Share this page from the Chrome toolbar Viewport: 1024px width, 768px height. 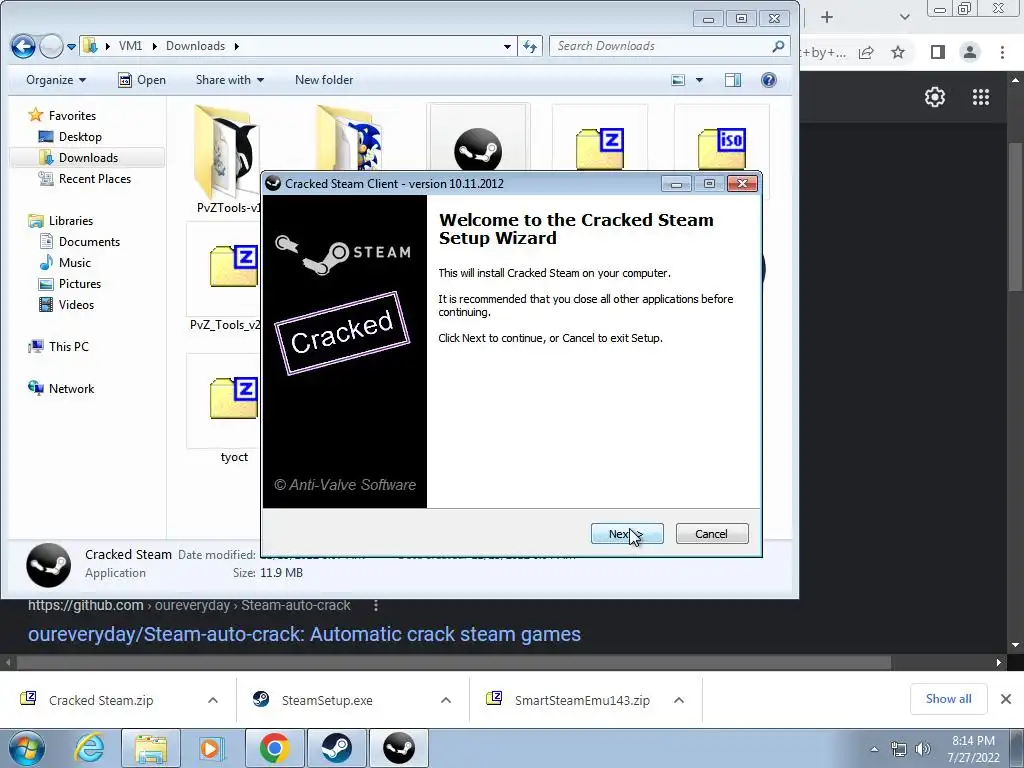pyautogui.click(x=867, y=52)
